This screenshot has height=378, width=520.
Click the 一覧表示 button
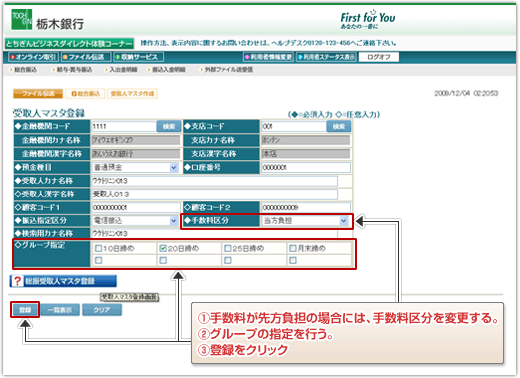[x=60, y=310]
